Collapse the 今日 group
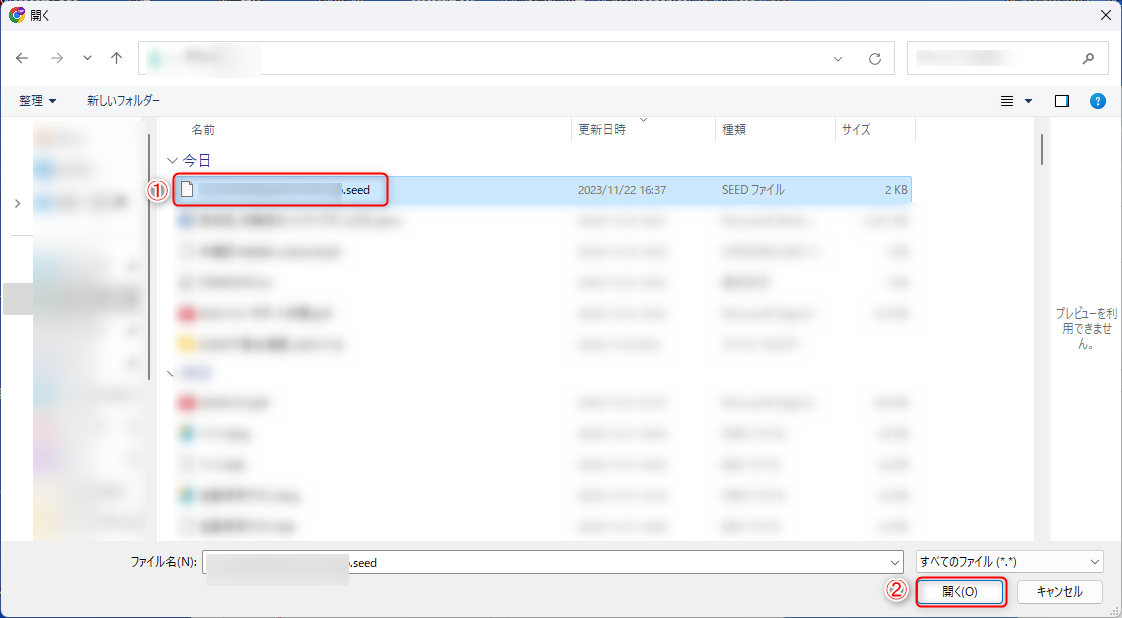This screenshot has height=618, width=1122. tap(171, 160)
